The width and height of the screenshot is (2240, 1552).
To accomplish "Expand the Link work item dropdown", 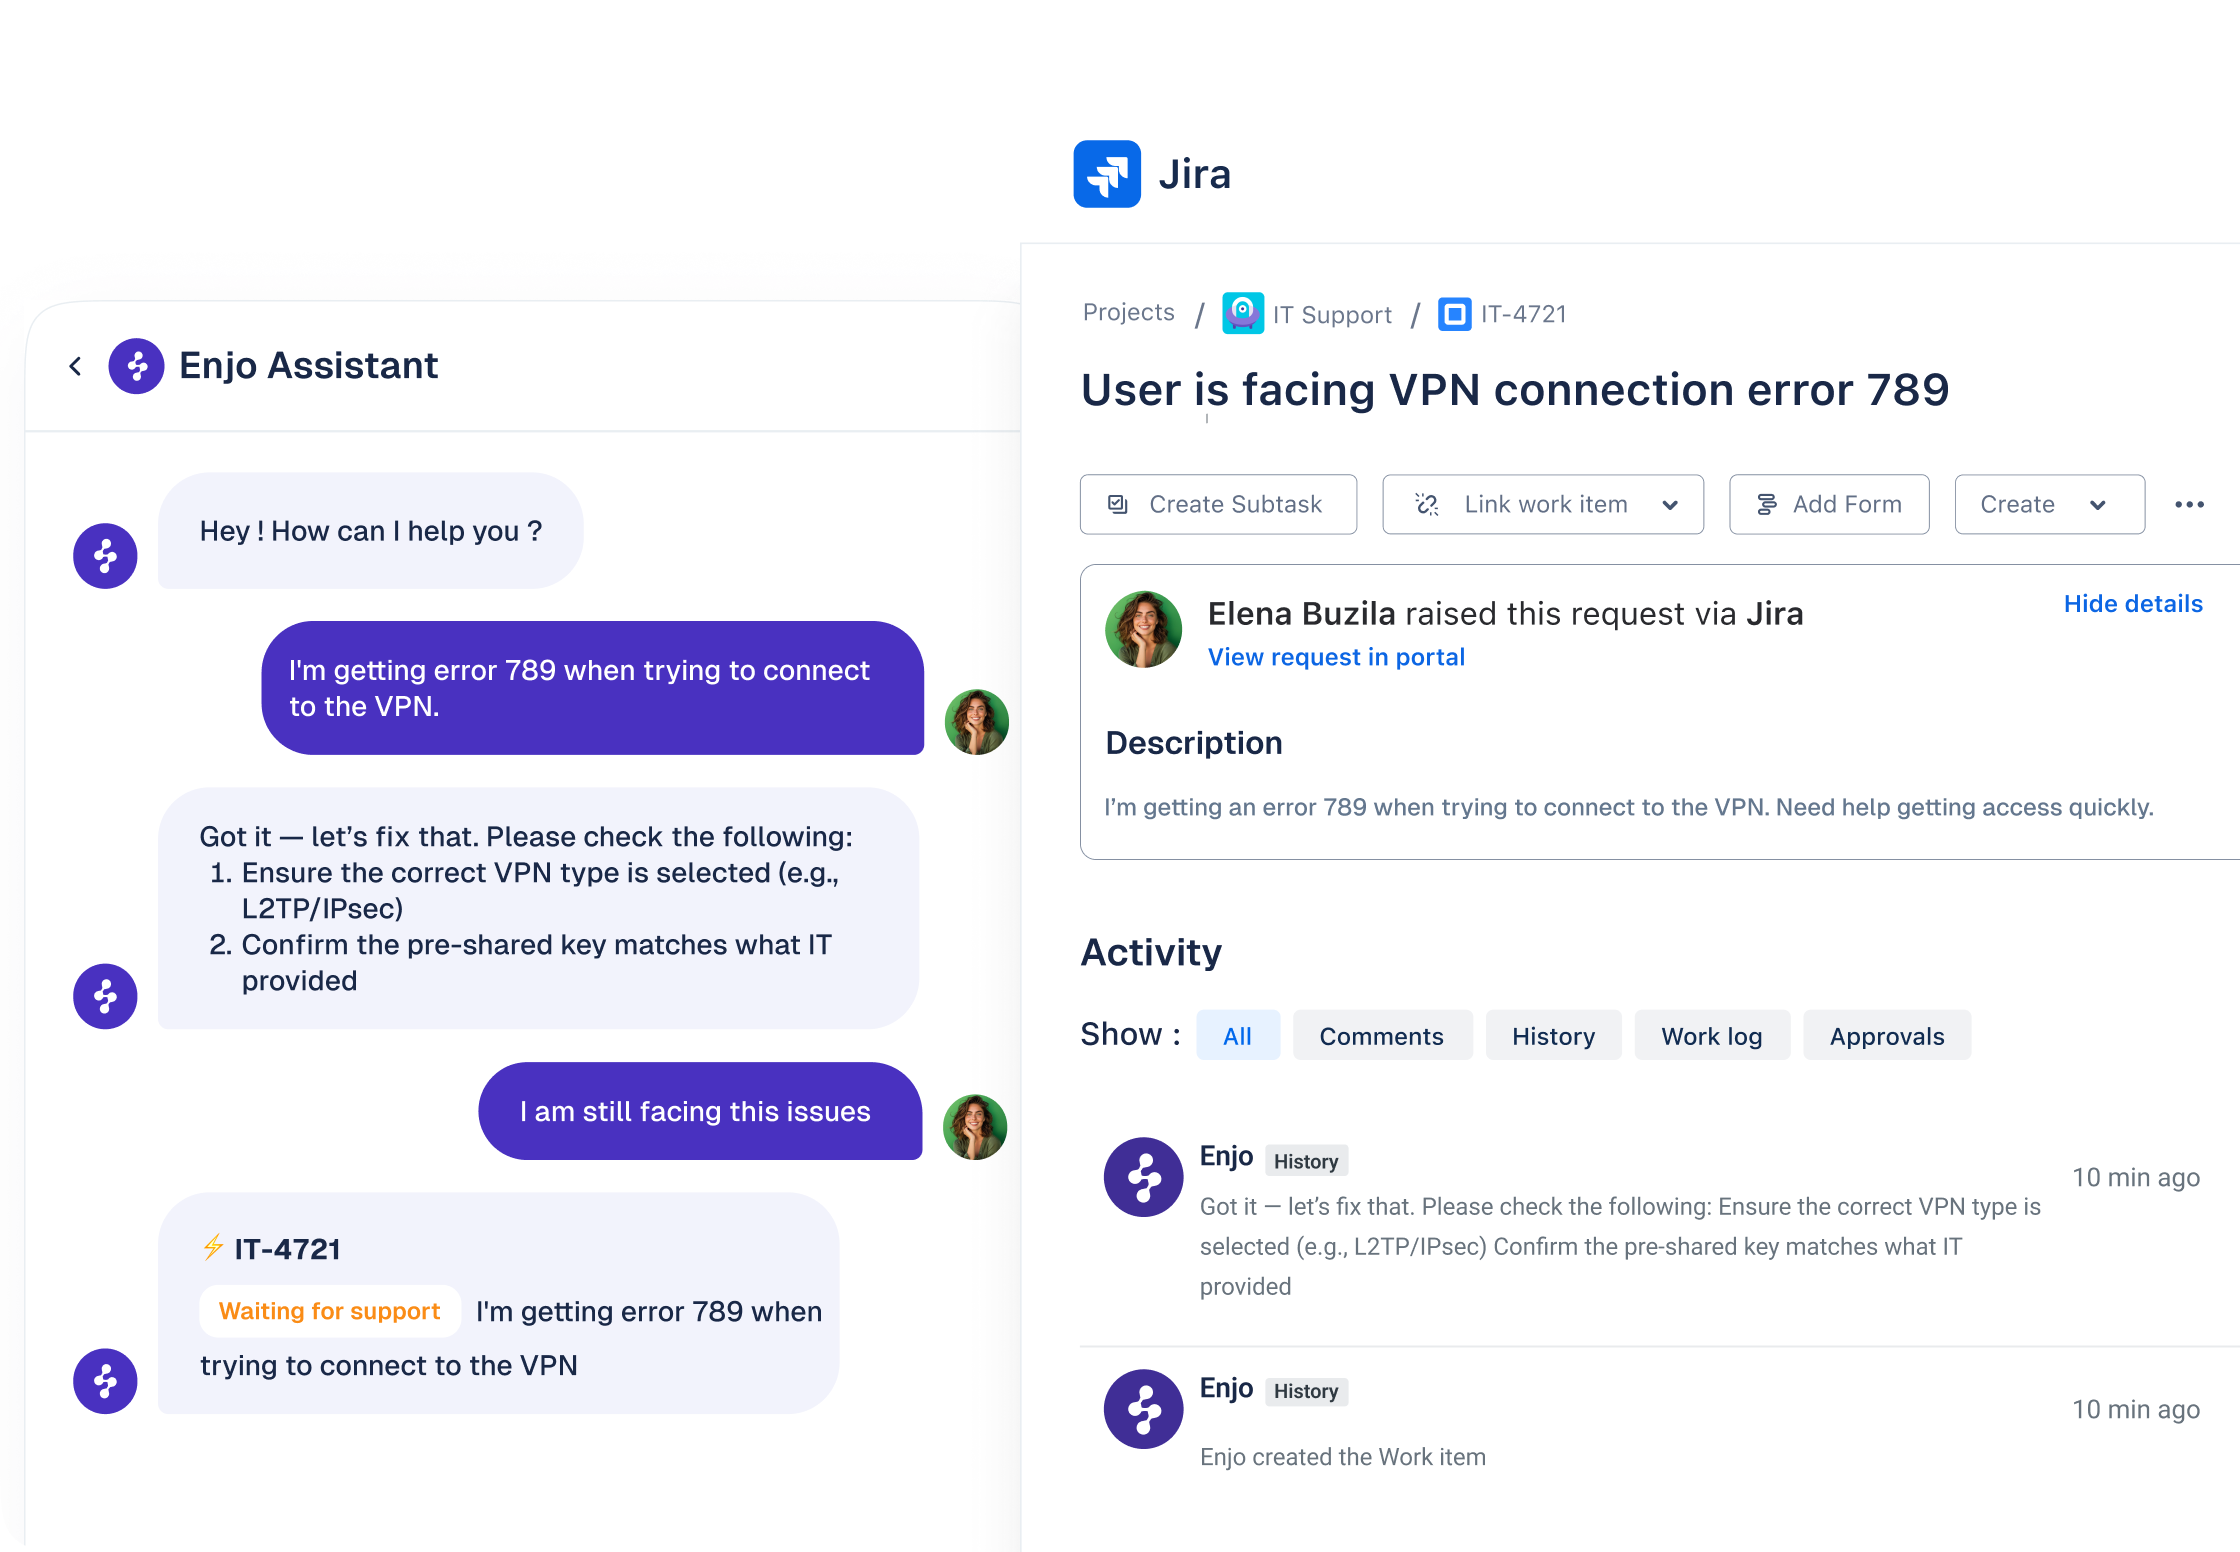I will coord(1669,505).
